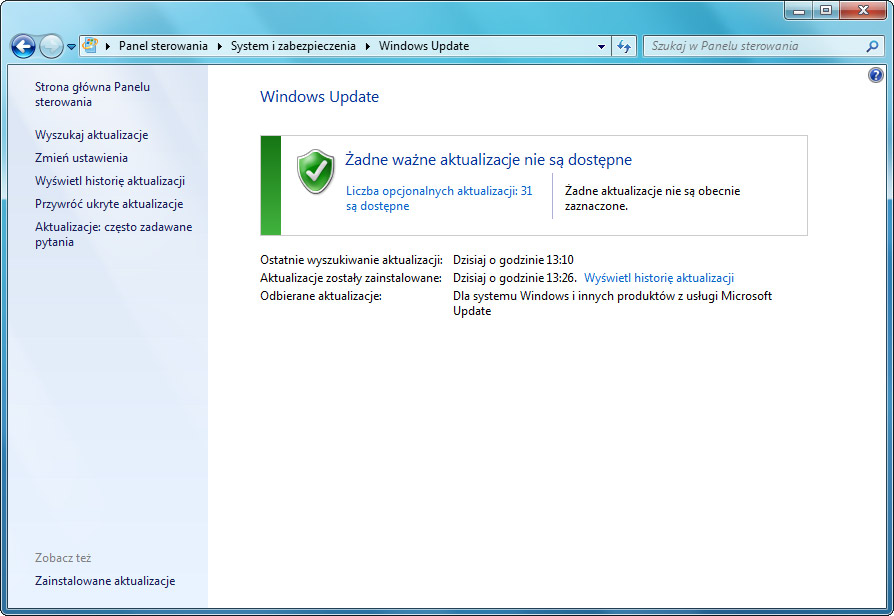Click the green shield check icon
This screenshot has height=616, width=894.
[315, 171]
